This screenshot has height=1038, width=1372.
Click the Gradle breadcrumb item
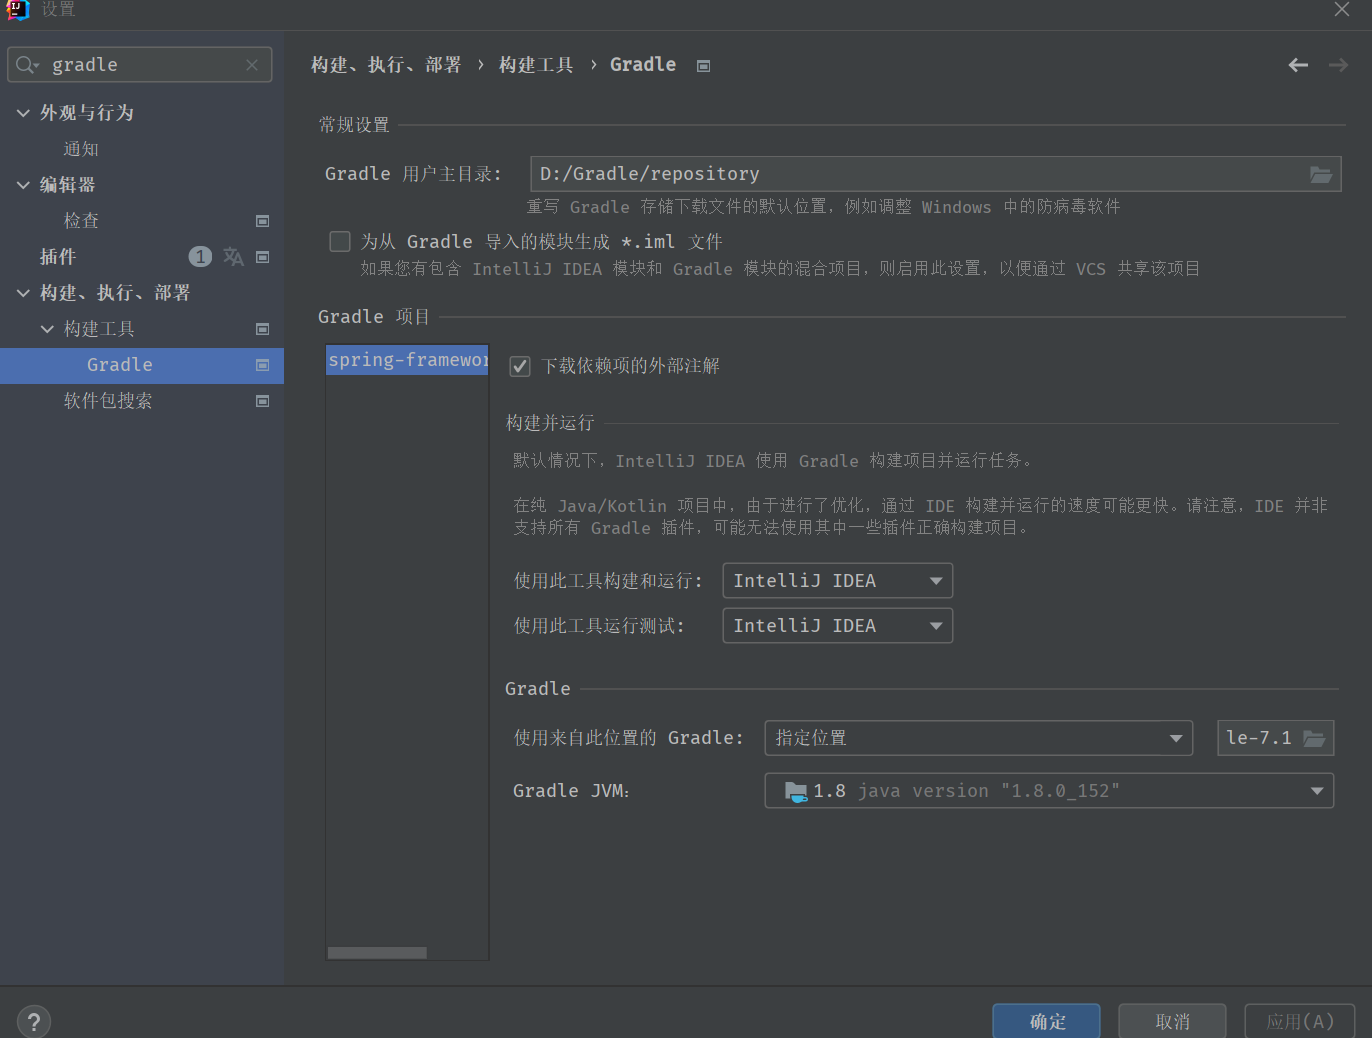pos(643,65)
